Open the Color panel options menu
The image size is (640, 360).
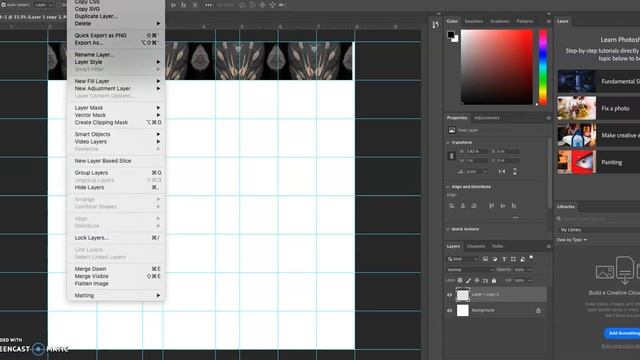pyautogui.click(x=548, y=21)
